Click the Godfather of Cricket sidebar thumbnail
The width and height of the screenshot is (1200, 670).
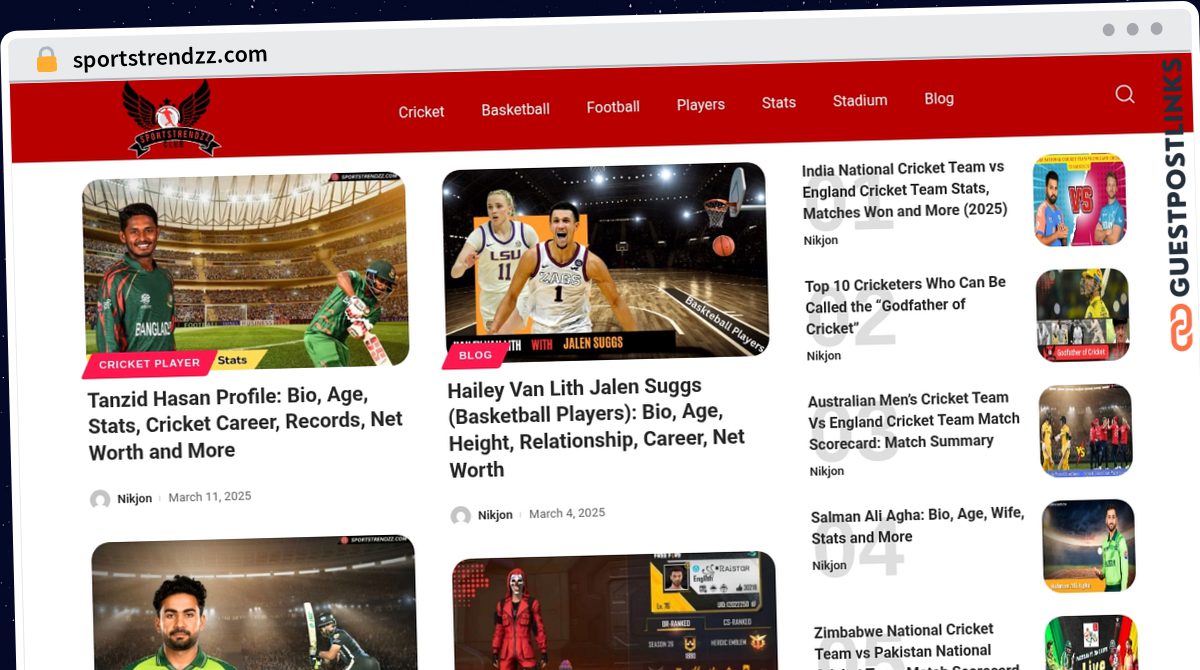(x=1083, y=314)
